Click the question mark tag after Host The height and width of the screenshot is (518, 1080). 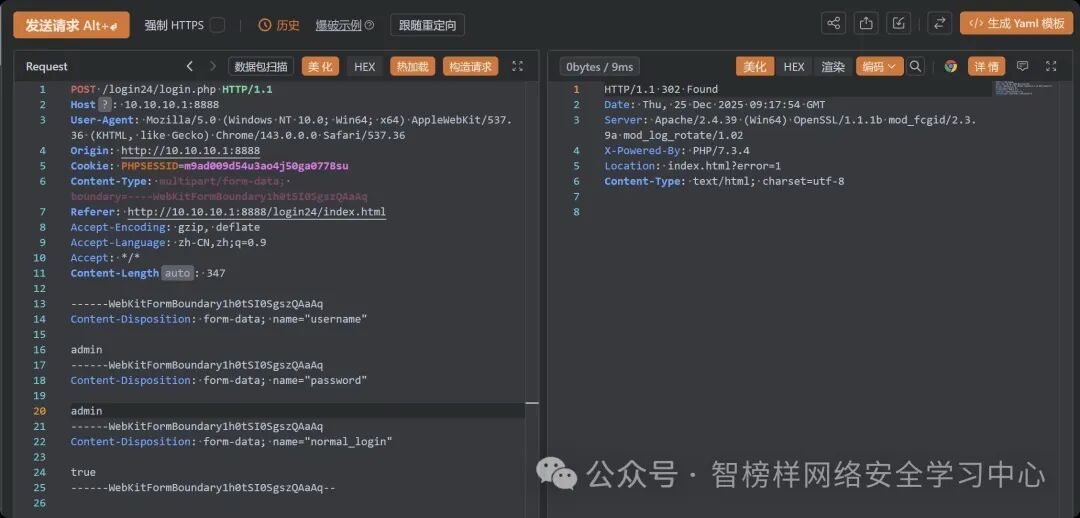click(x=105, y=105)
